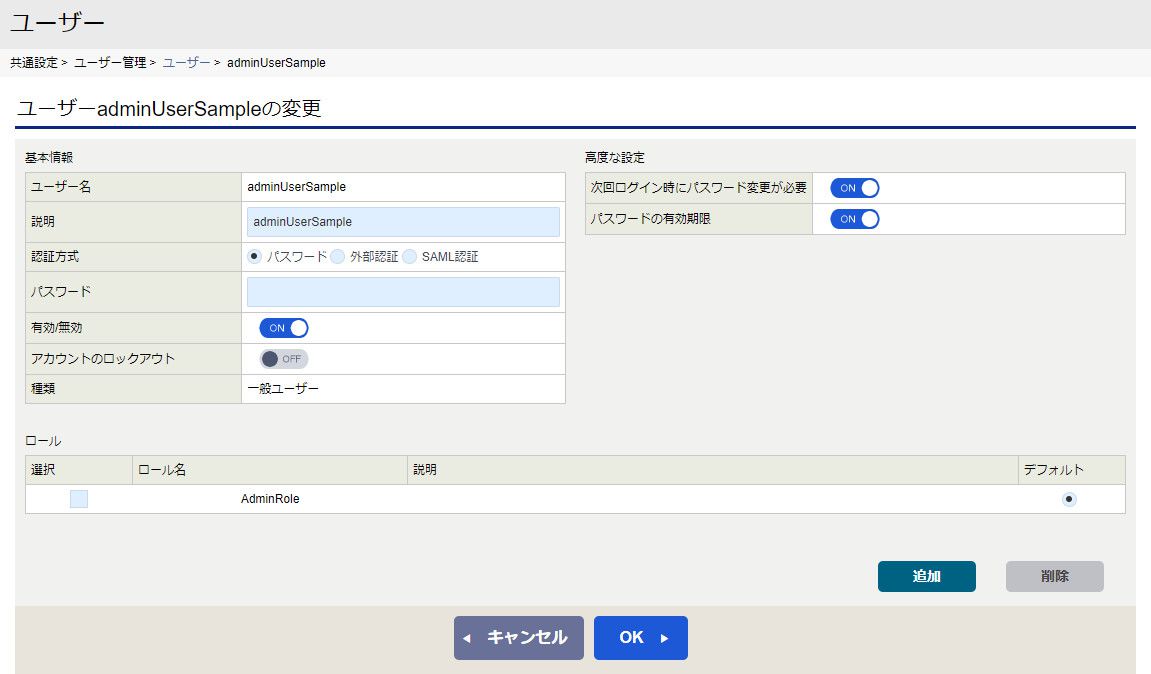
Task: Click the 一般ユーザー type value
Action: [283, 389]
